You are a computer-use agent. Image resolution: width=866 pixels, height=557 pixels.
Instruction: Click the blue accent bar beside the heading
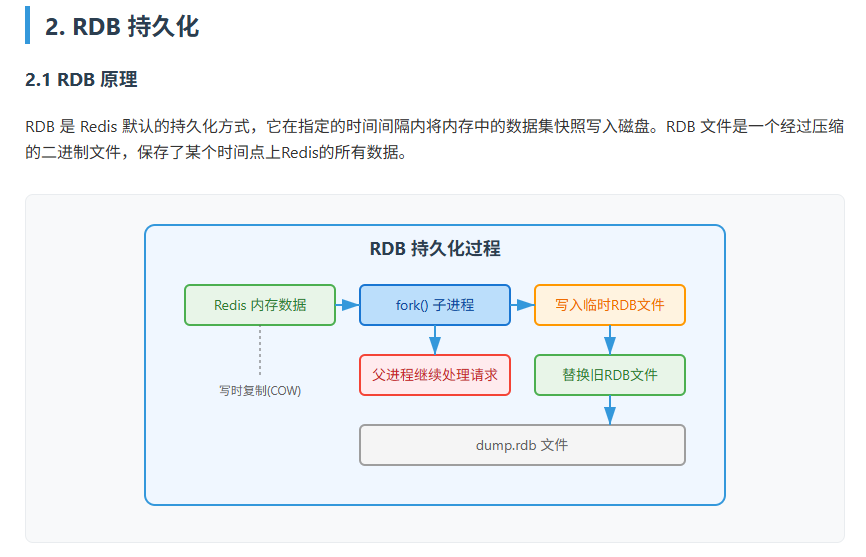(28, 26)
